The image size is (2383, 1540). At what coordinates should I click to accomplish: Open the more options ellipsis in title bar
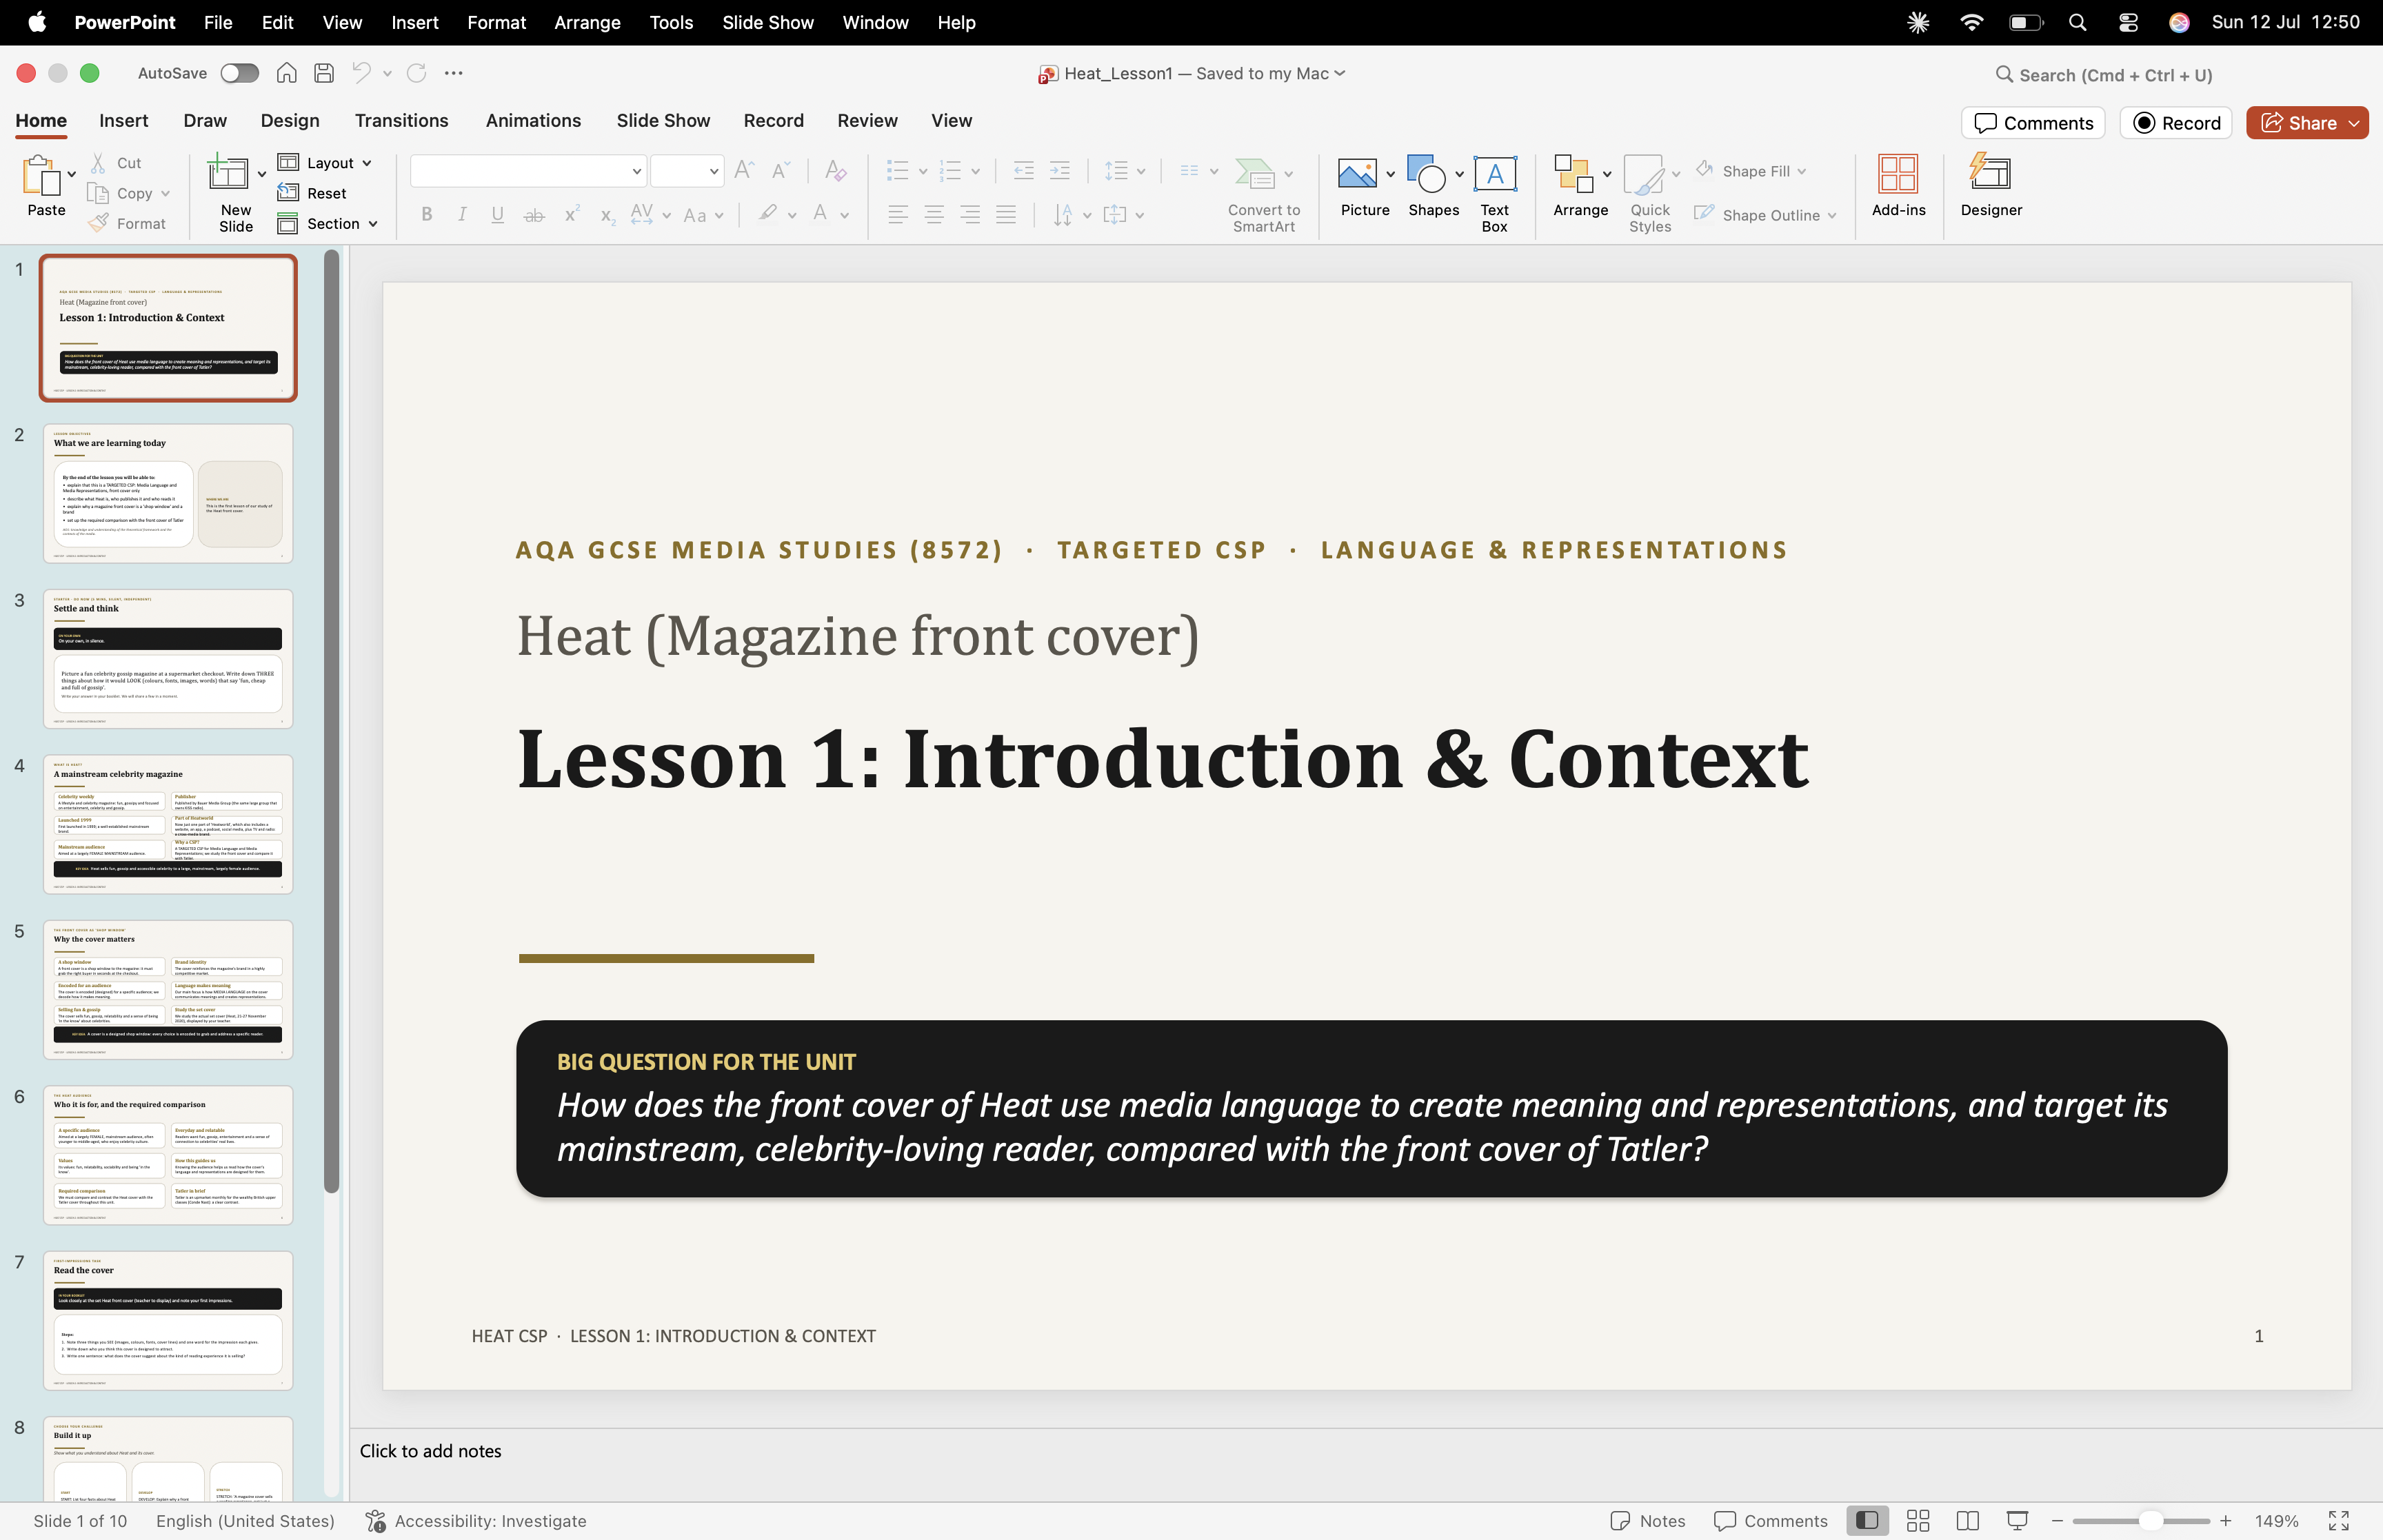(454, 73)
